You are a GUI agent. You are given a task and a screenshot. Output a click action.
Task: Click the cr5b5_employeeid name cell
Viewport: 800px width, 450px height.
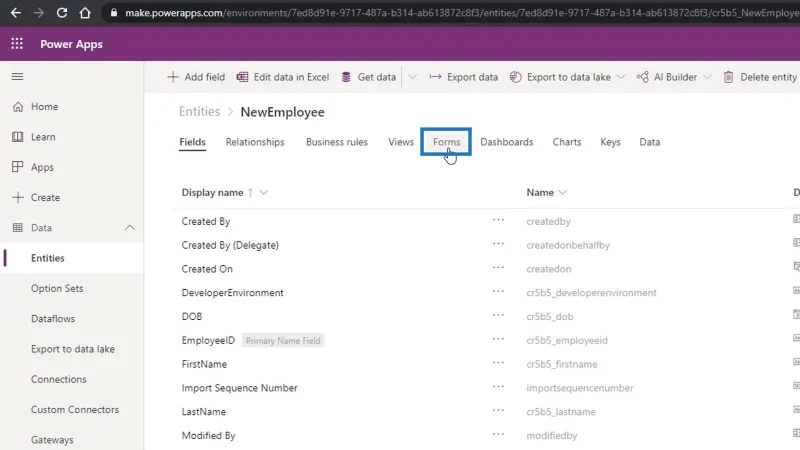(x=567, y=340)
